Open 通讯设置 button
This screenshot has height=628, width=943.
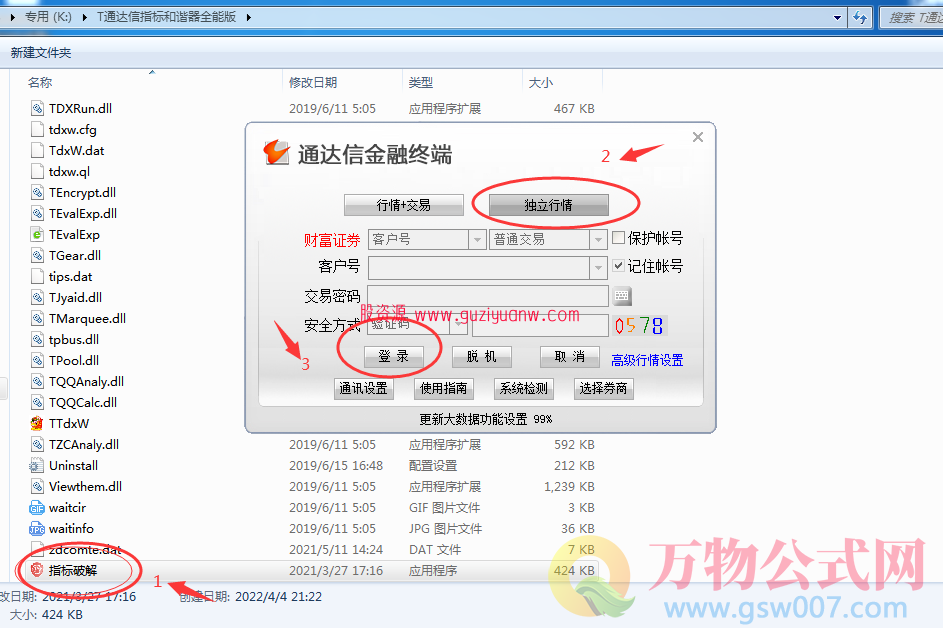point(363,389)
